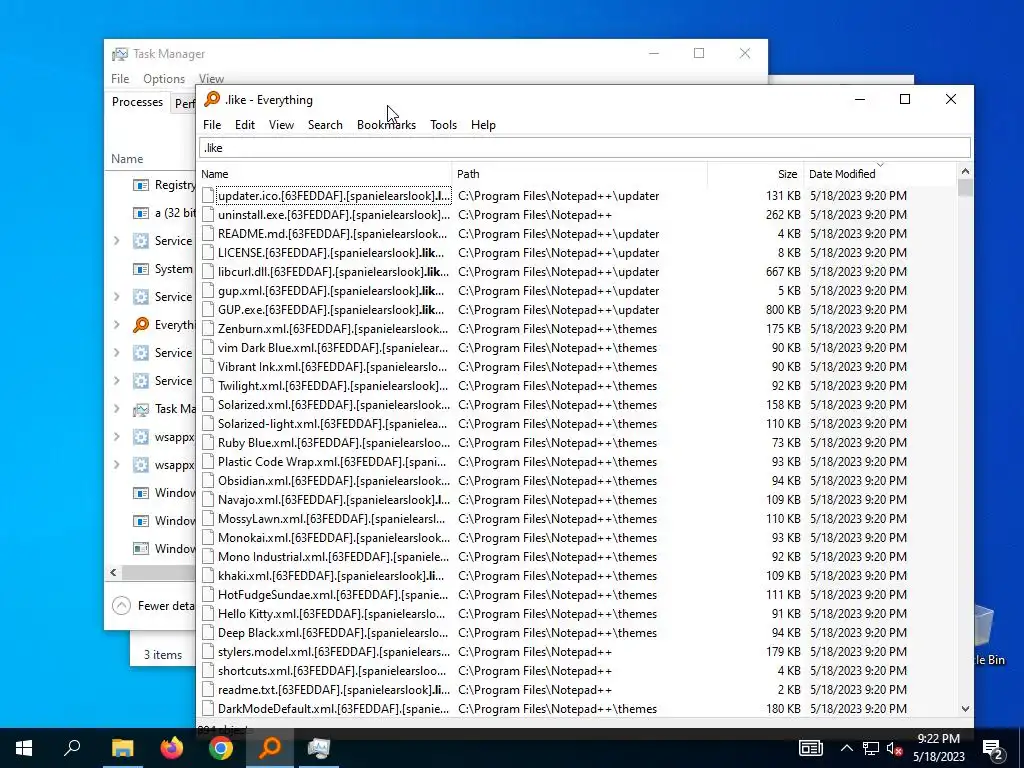Open File Explorer from the taskbar
Screen dimensions: 1024x768
(x=122, y=748)
